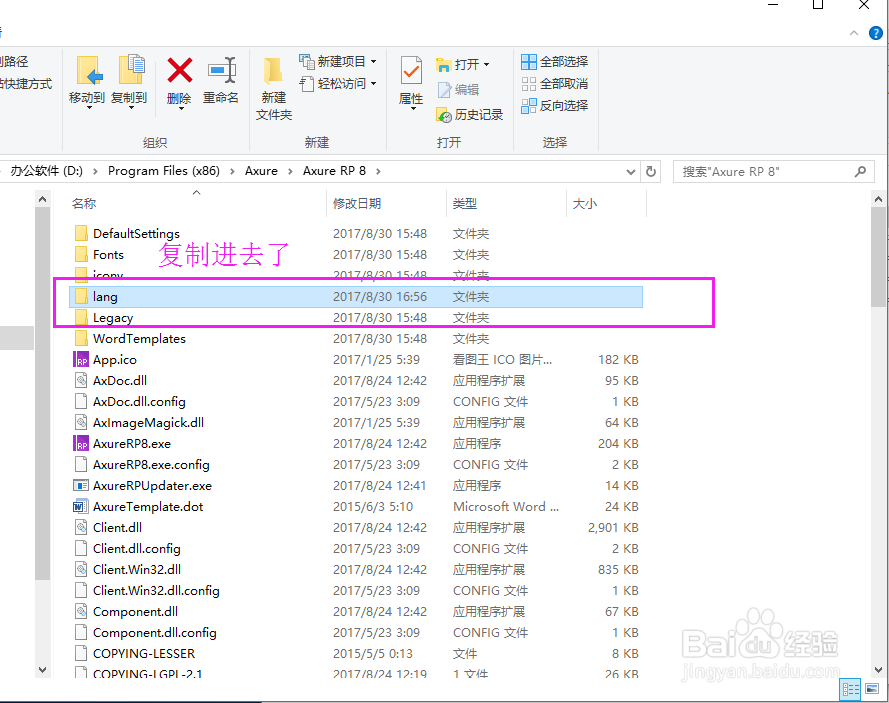This screenshot has width=889, height=703.
Task: Click file list scrollbar down arrow
Action: click(x=878, y=670)
